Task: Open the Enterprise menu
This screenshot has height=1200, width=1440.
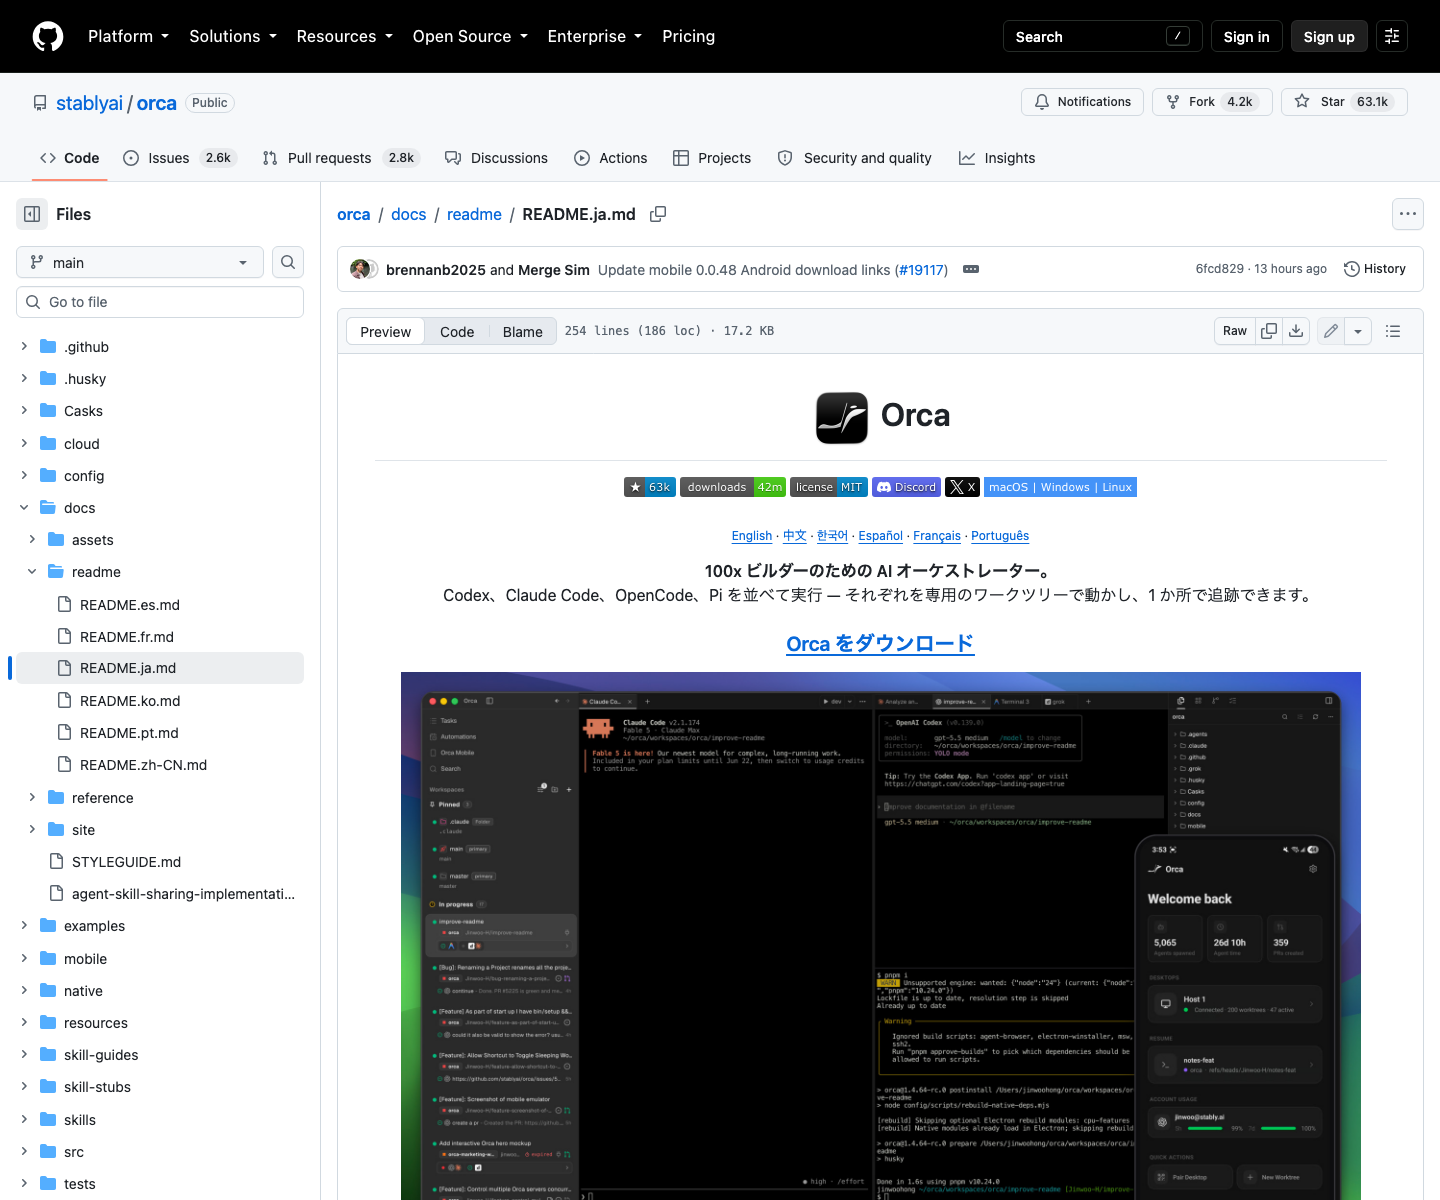Action: coord(595,36)
